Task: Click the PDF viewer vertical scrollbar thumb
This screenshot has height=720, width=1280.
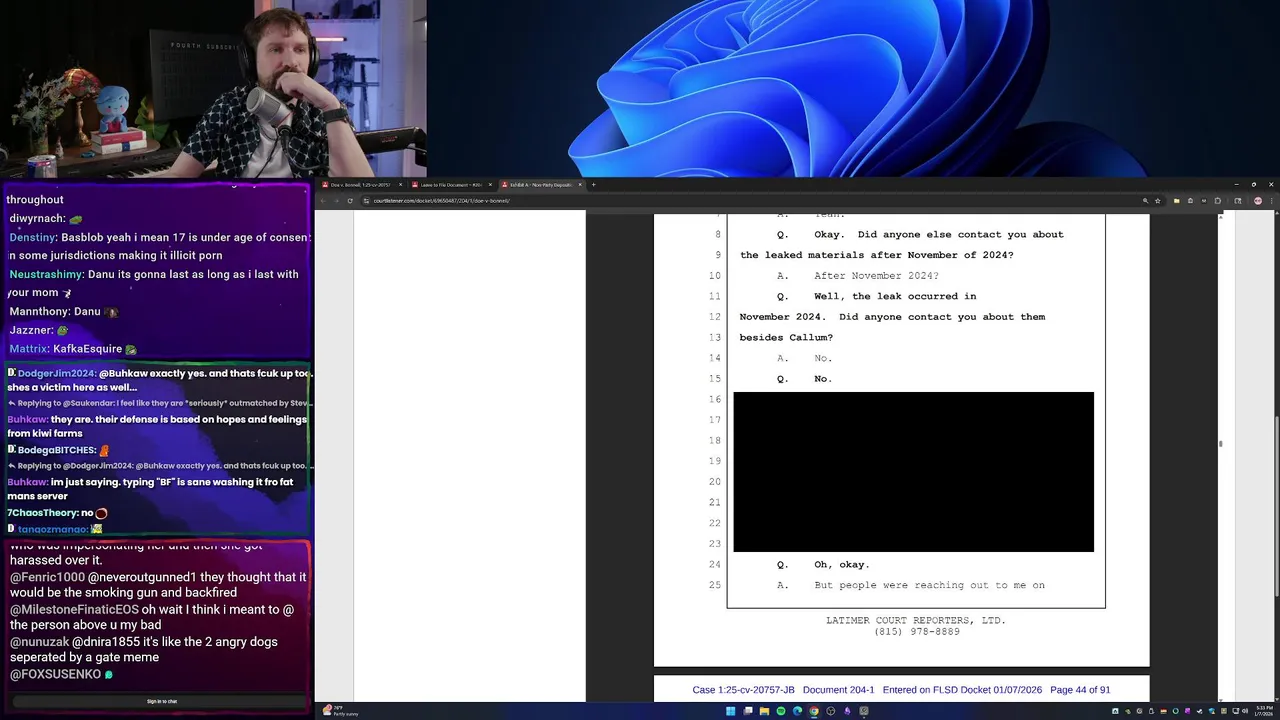Action: [1220, 444]
